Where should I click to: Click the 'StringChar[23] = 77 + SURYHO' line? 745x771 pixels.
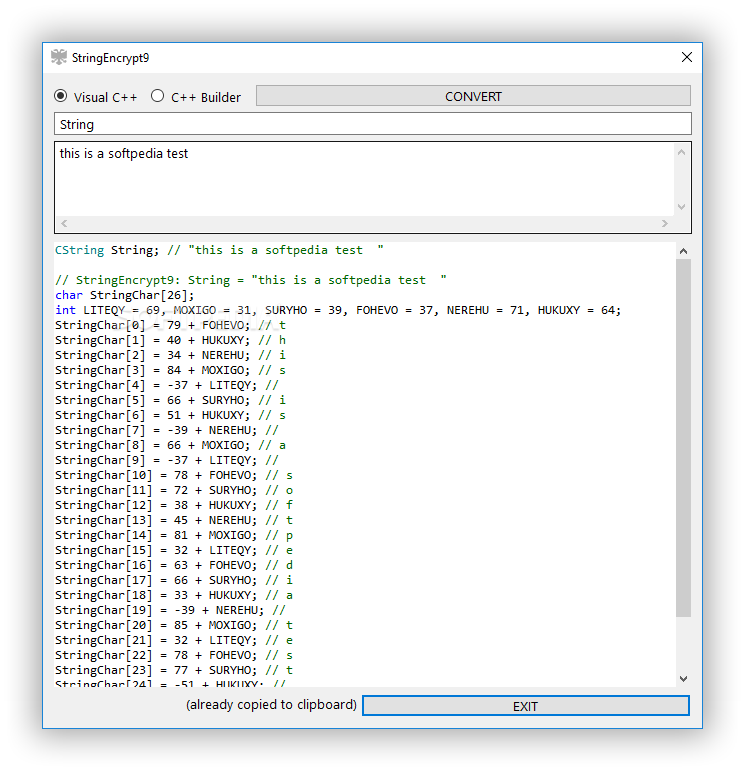[174, 670]
